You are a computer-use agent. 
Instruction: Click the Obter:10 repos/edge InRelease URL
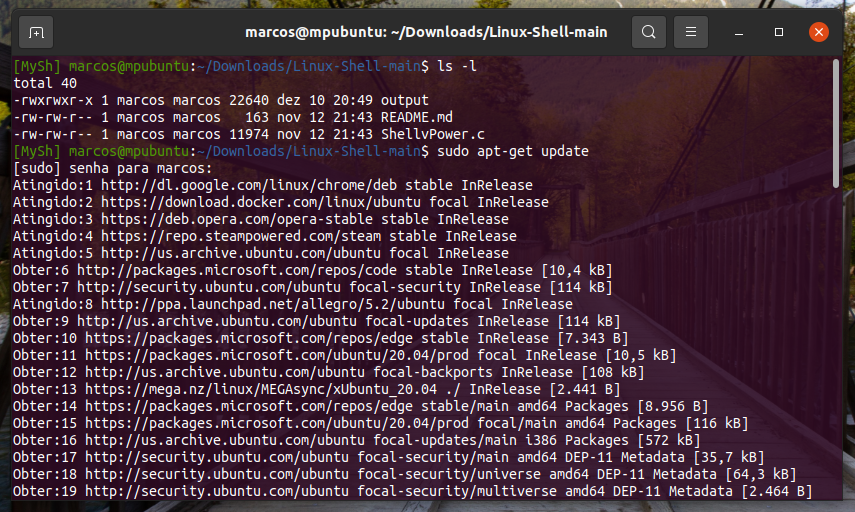coord(249,338)
